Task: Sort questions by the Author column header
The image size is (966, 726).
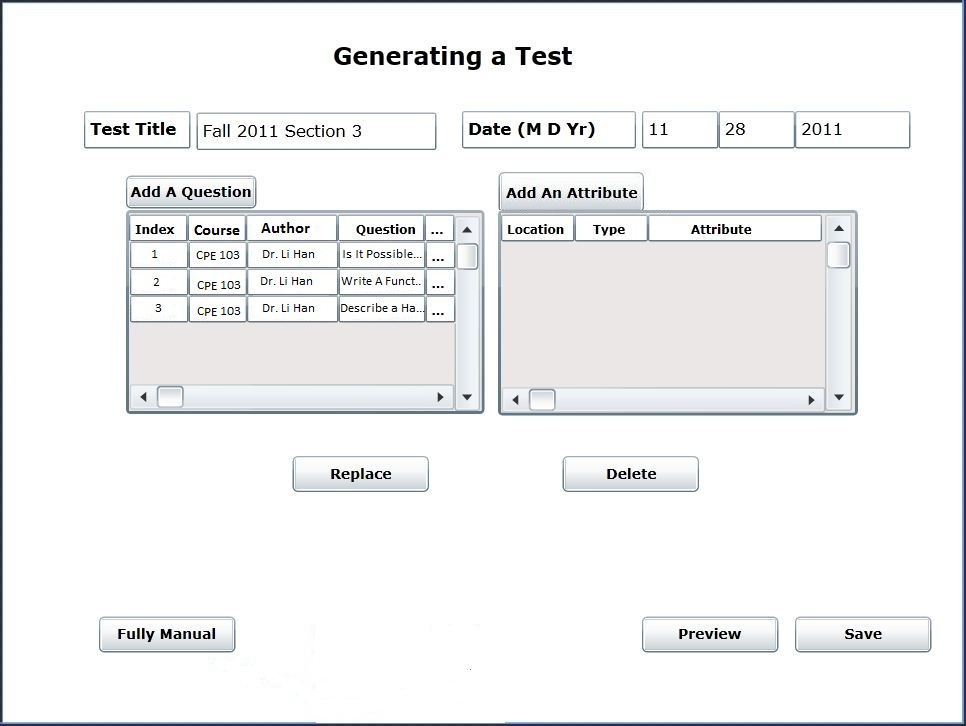Action: pos(291,229)
